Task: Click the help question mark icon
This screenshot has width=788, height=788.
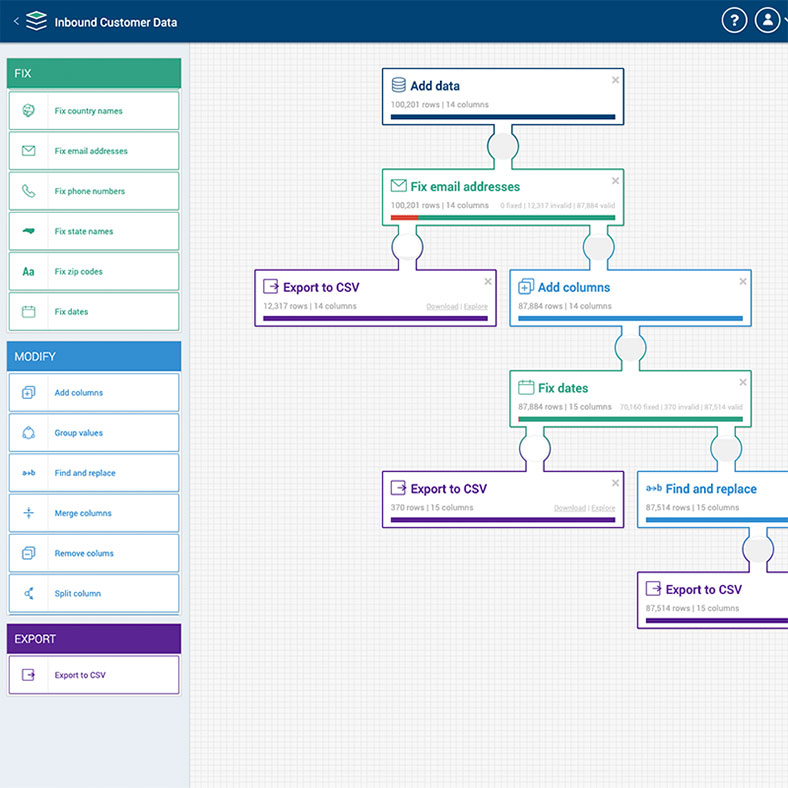Action: click(734, 20)
